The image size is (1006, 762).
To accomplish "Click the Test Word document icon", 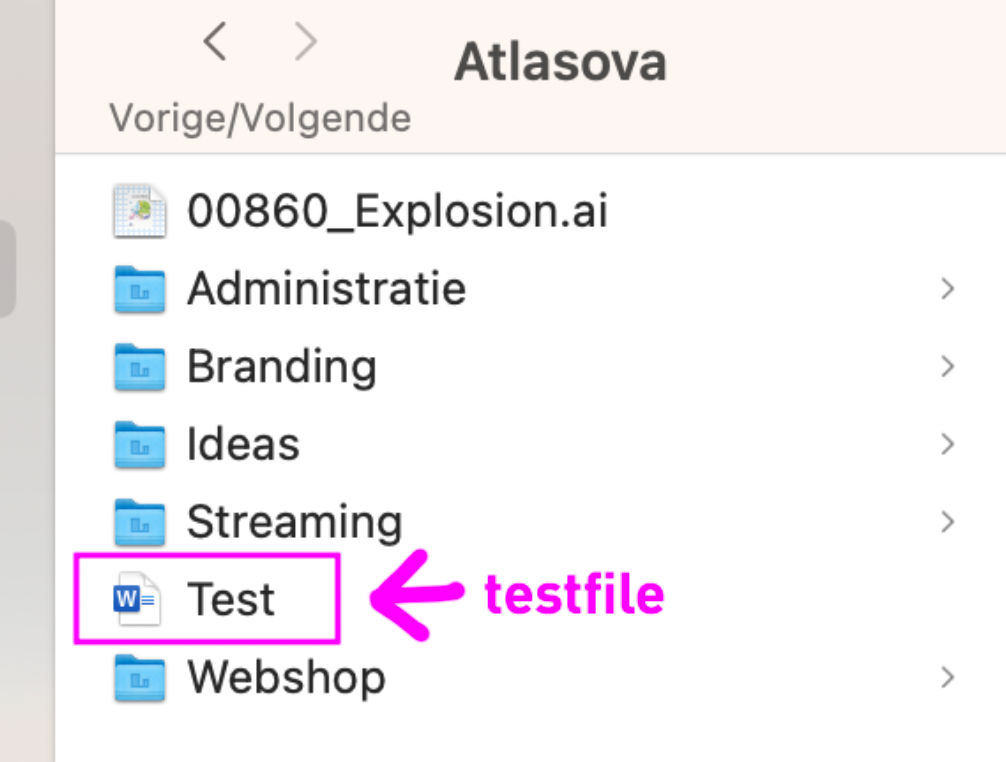I will click(x=137, y=599).
